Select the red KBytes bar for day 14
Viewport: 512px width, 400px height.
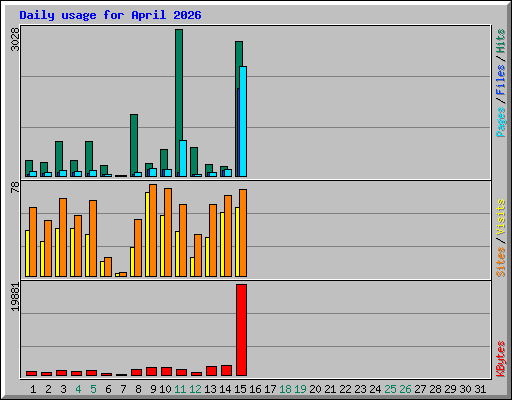pyautogui.click(x=226, y=371)
